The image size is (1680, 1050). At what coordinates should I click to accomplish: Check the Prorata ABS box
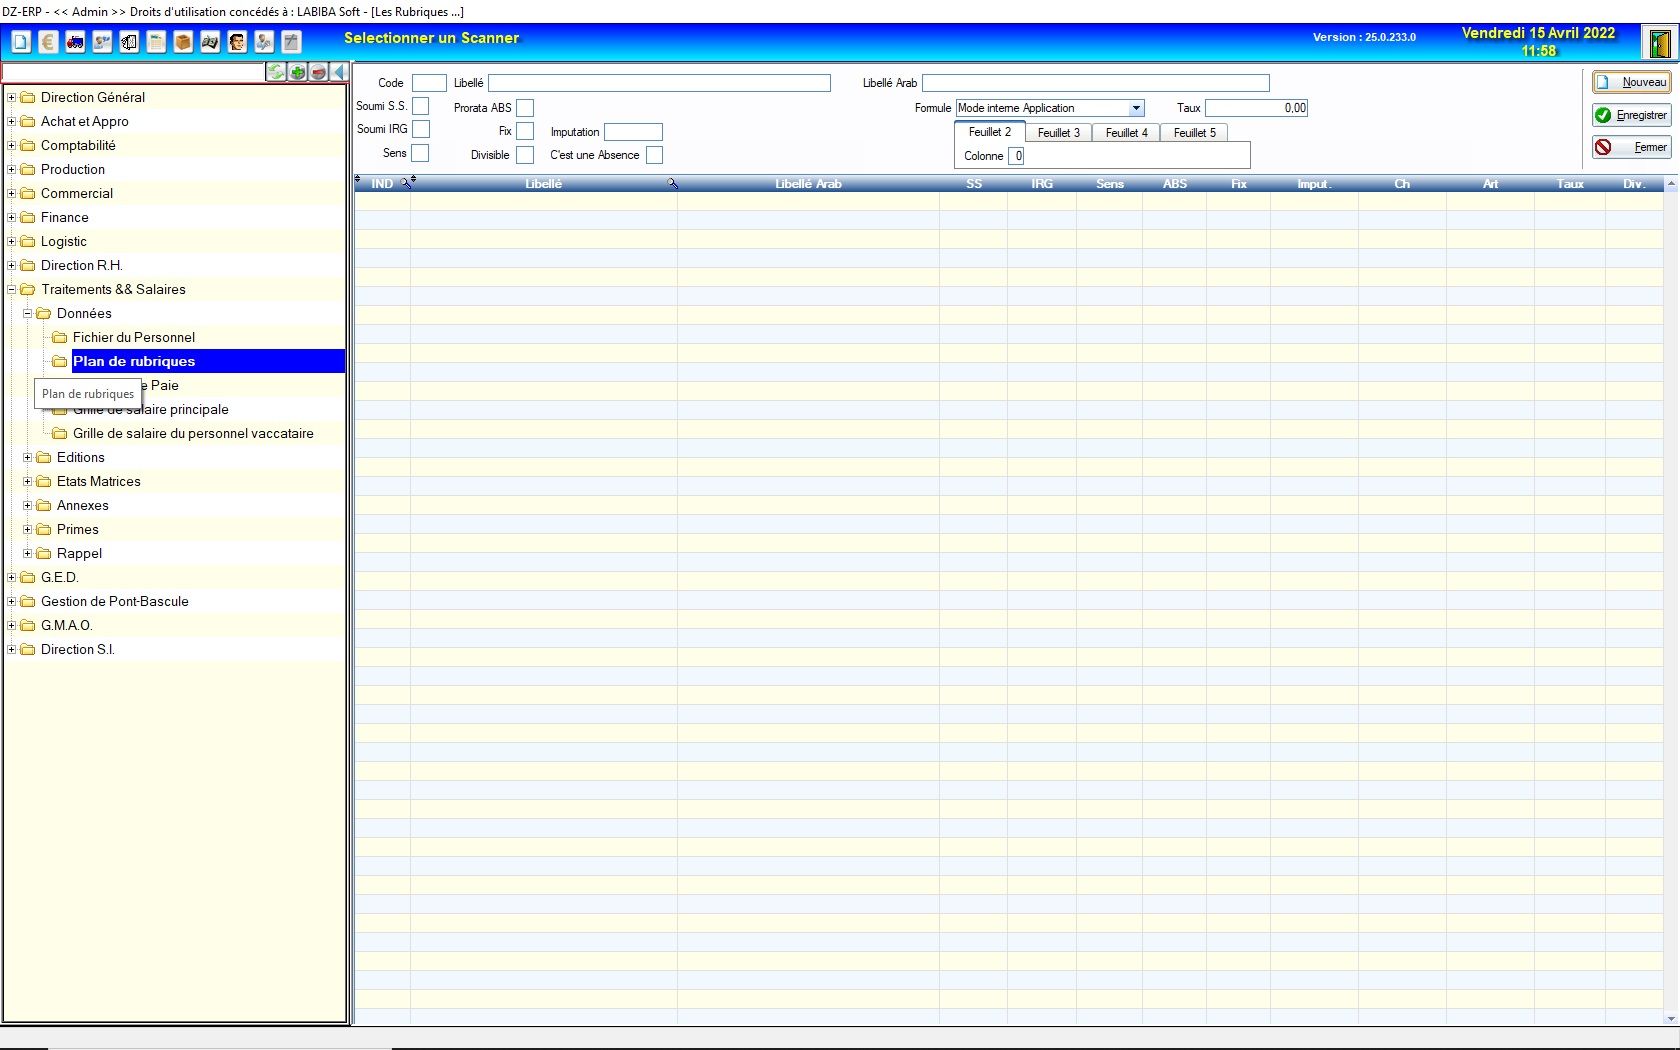tap(525, 108)
